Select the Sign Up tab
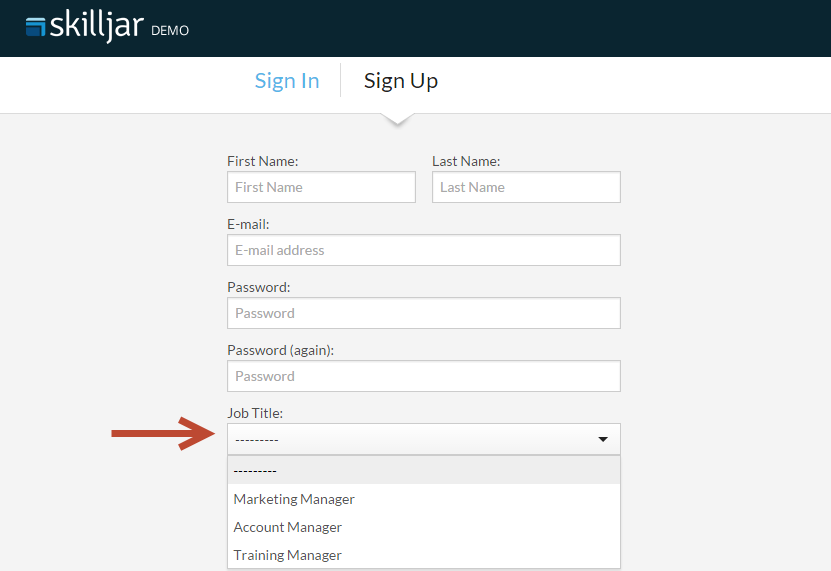The width and height of the screenshot is (831, 571). coord(400,81)
